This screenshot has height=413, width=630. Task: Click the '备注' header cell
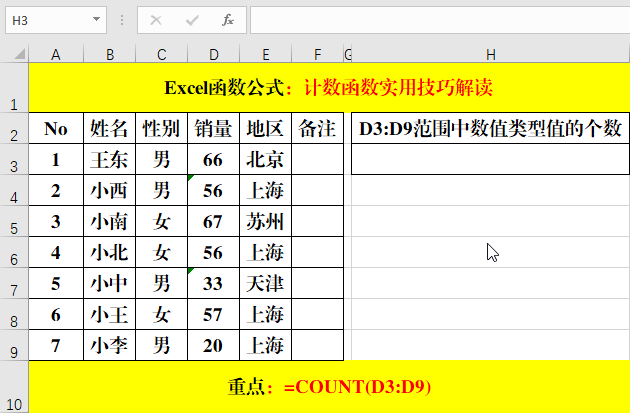pyautogui.click(x=317, y=128)
